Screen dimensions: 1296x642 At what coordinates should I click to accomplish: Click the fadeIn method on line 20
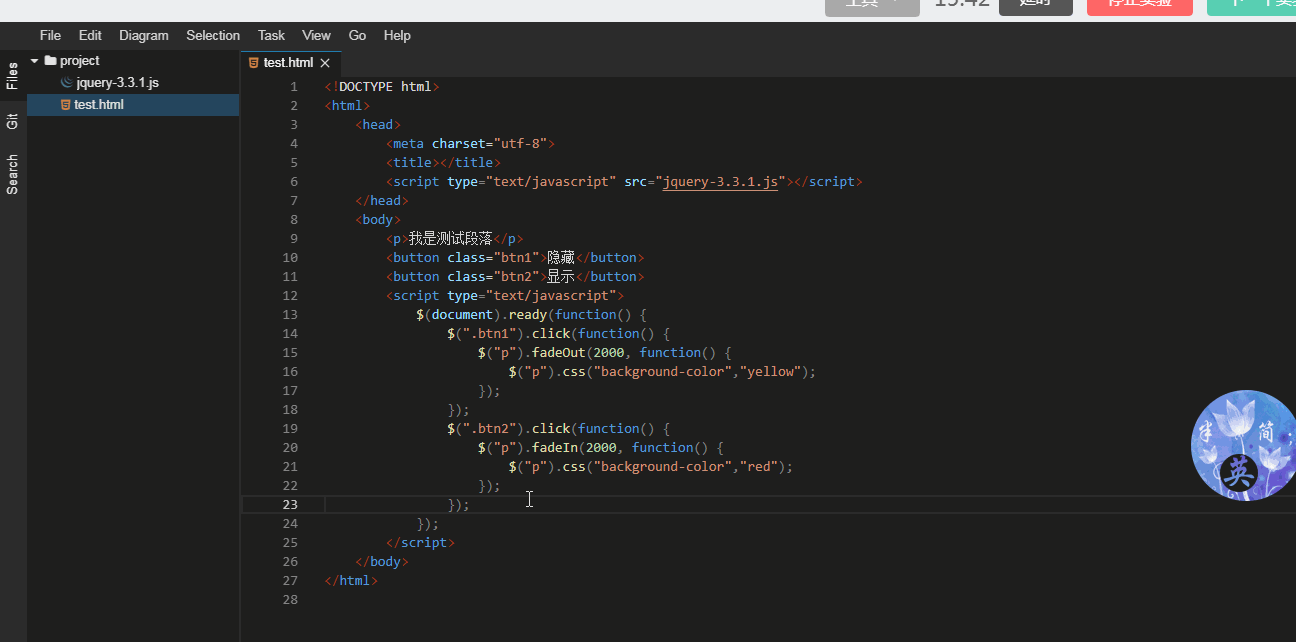tap(555, 448)
